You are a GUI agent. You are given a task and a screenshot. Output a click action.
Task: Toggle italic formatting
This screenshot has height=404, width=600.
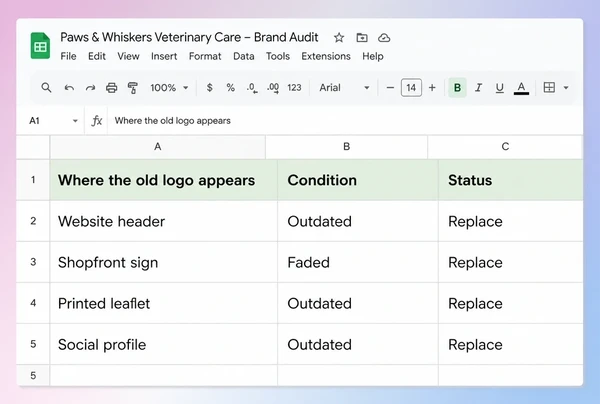tap(478, 88)
